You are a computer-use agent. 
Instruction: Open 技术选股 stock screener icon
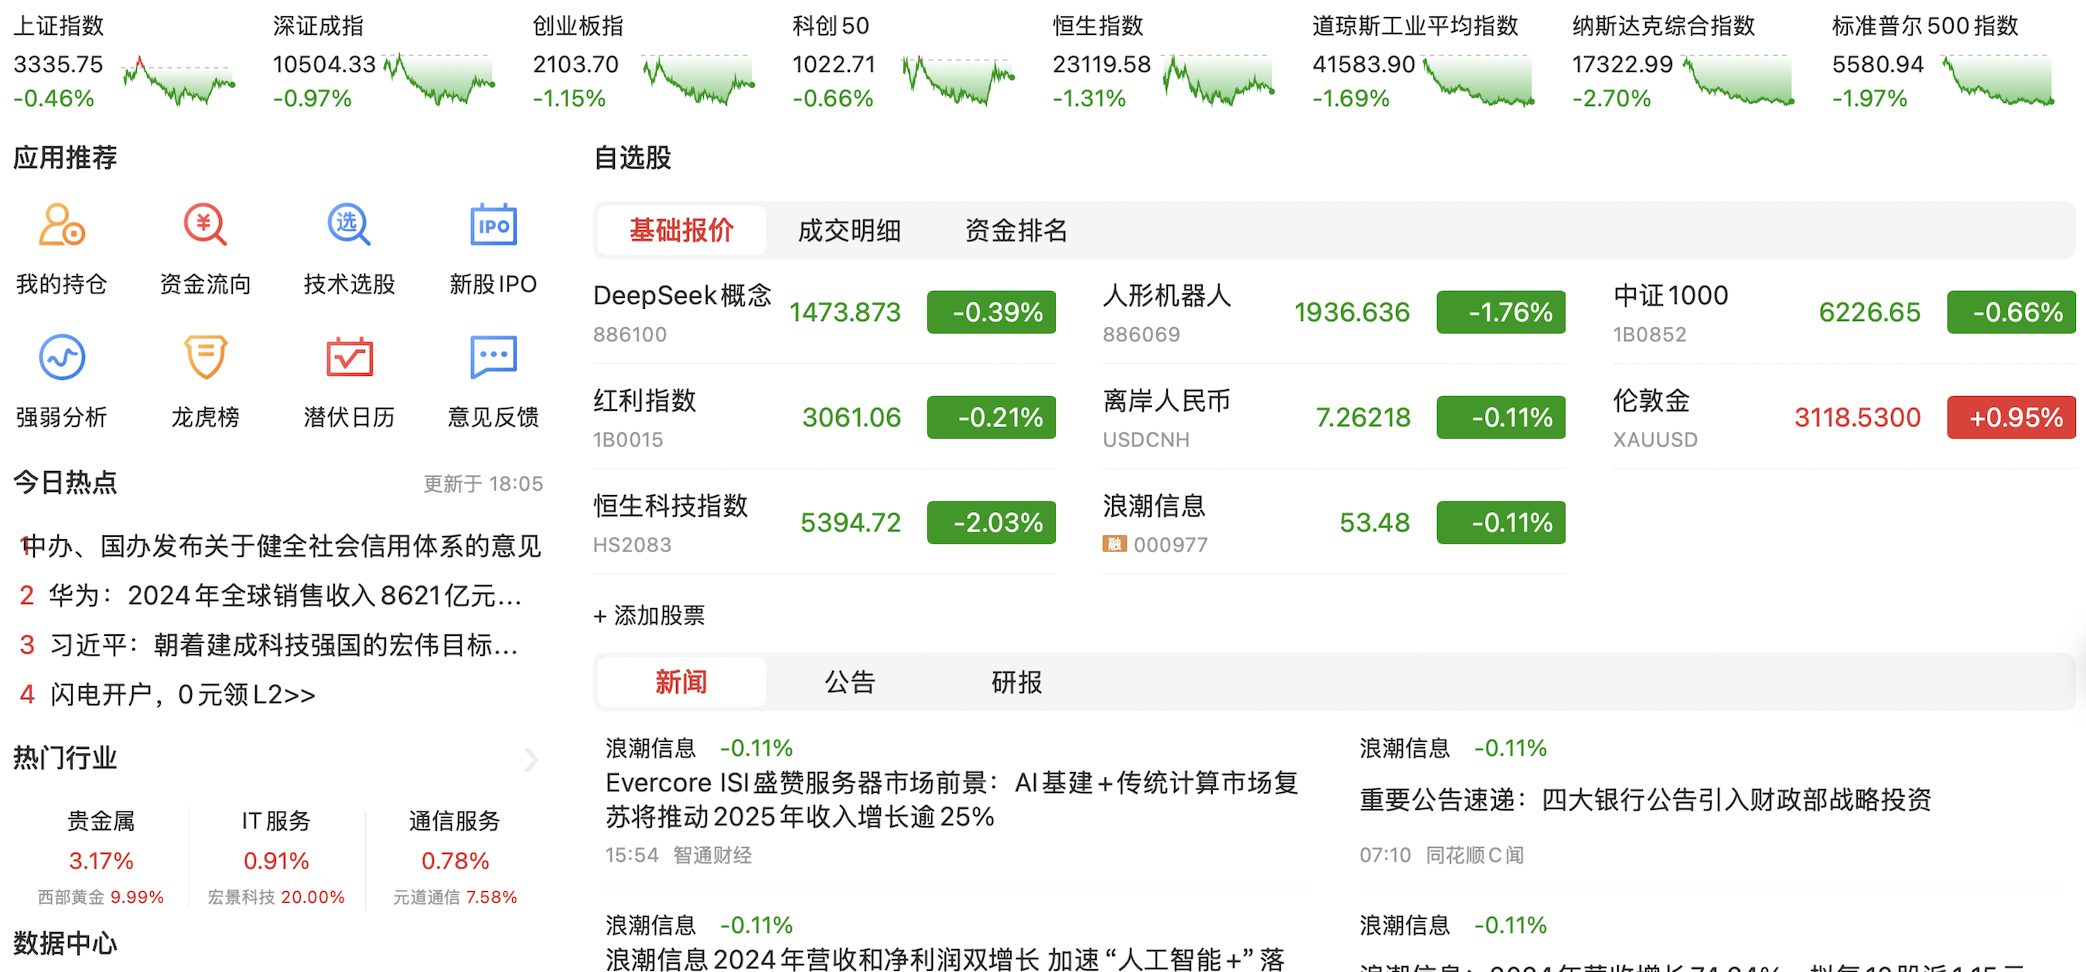(349, 226)
